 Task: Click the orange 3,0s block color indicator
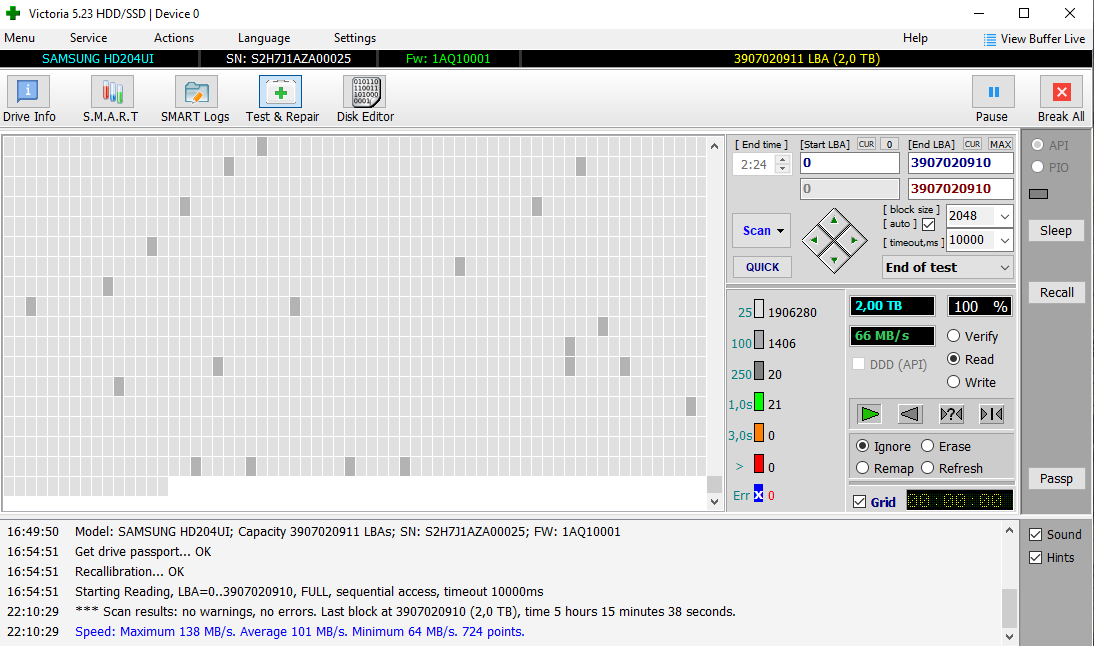coord(758,433)
